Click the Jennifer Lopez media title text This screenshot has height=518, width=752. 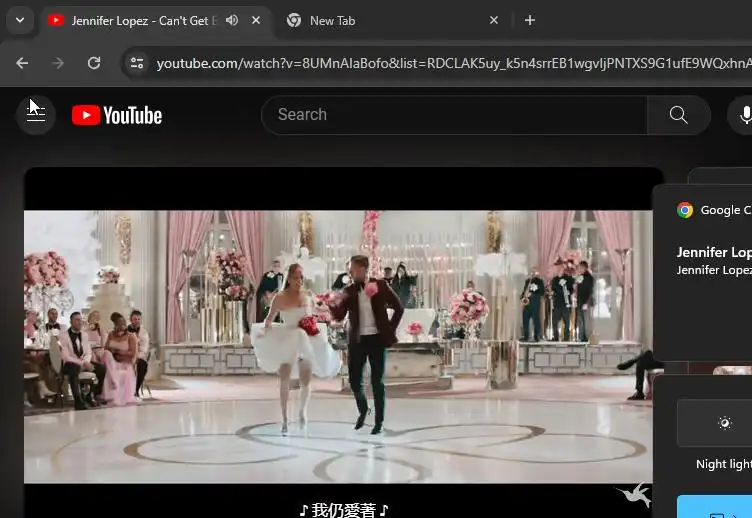point(714,252)
